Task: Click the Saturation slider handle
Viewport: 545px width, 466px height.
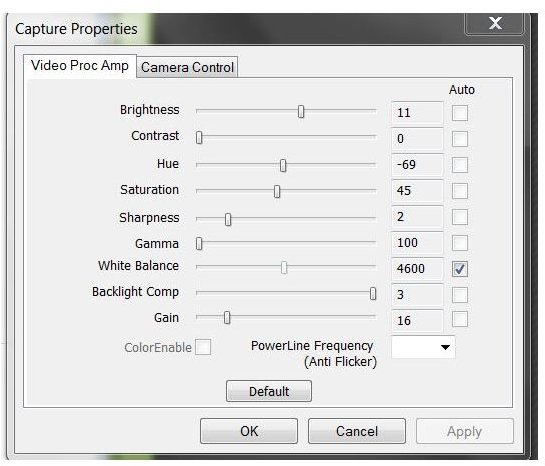Action: coord(277,191)
